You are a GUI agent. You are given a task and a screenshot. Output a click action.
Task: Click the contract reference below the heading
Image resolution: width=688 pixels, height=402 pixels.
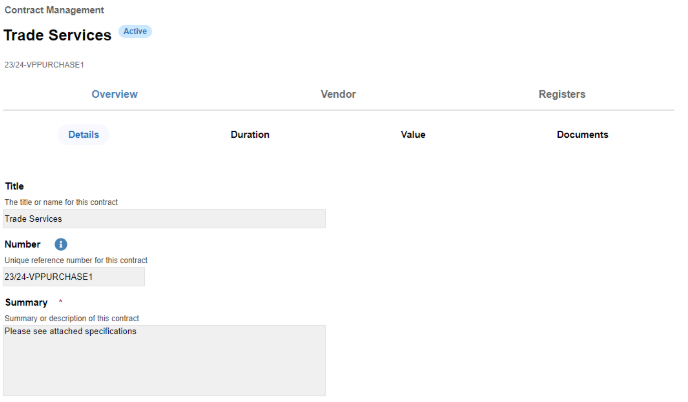click(x=44, y=65)
